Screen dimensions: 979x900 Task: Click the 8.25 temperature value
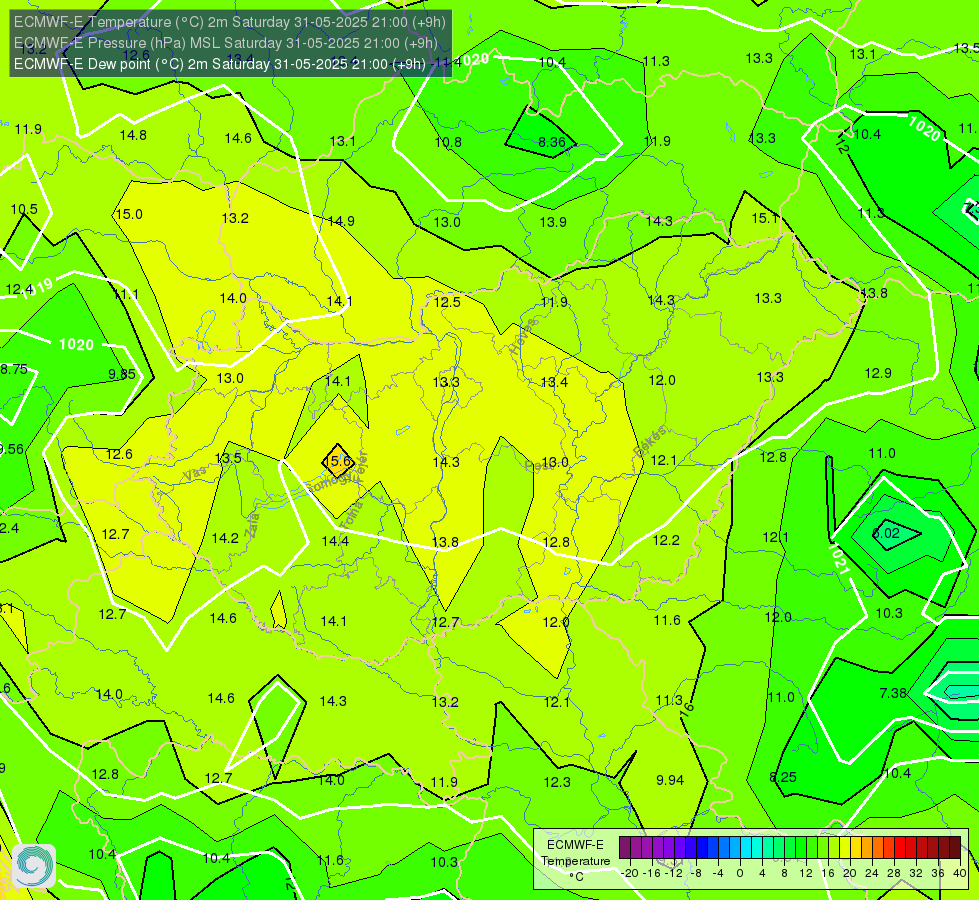(783, 777)
